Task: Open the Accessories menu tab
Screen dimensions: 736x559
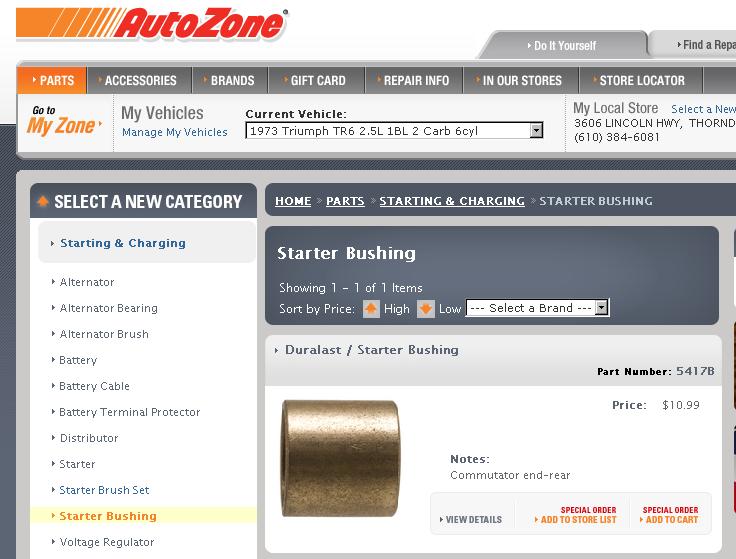Action: click(x=139, y=80)
